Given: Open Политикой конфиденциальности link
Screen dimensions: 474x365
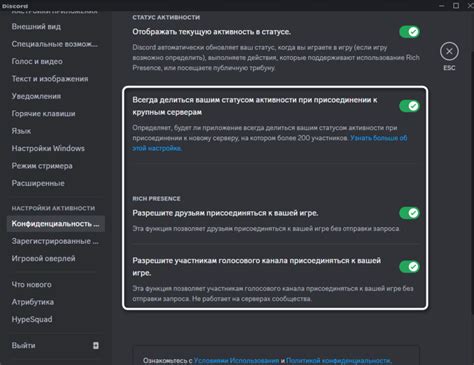Looking at the screenshot, I should coord(338,360).
